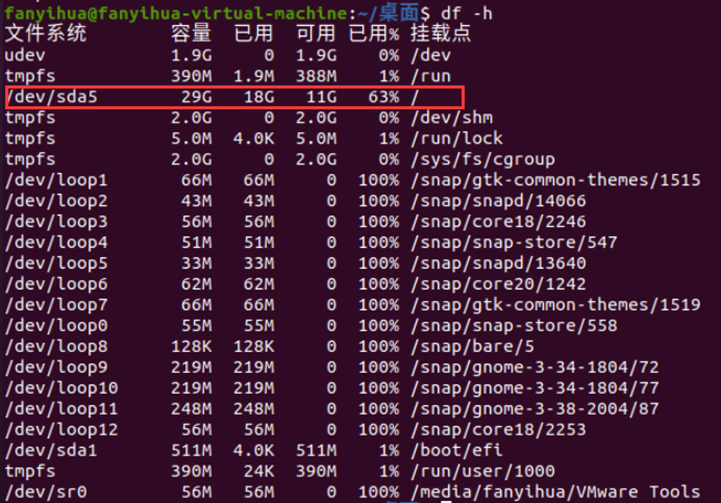
Task: Click the 'df -h' command text
Action: point(467,13)
